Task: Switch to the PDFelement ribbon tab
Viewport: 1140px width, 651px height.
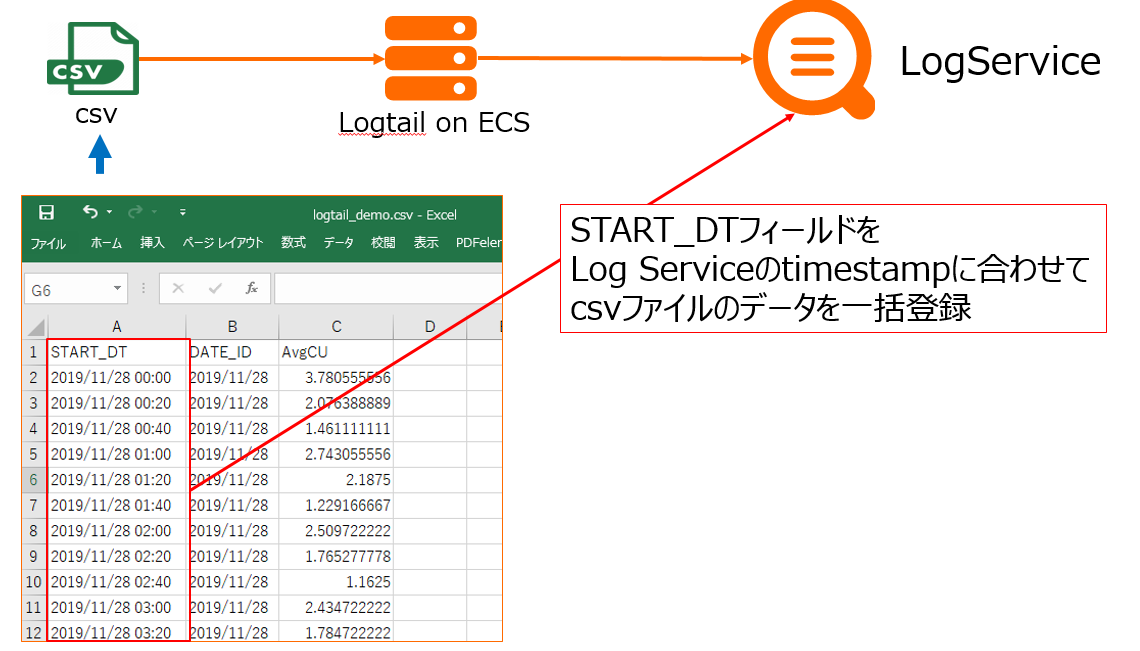Action: tap(478, 243)
